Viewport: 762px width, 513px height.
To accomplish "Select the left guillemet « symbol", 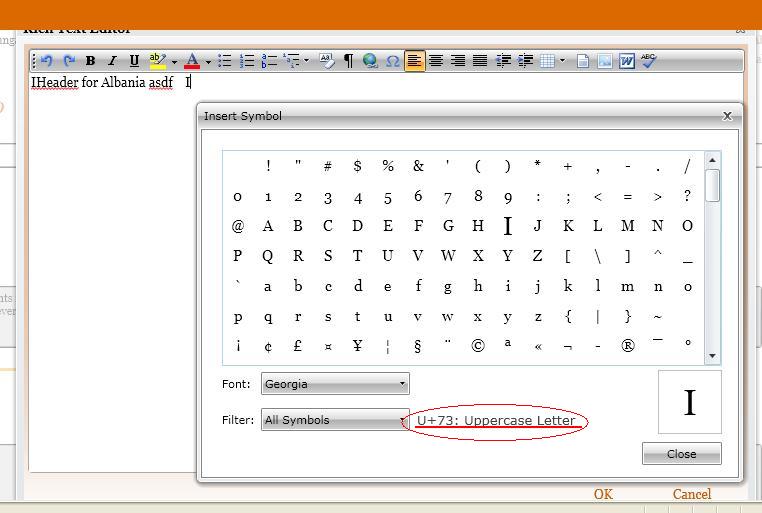I will (x=537, y=347).
